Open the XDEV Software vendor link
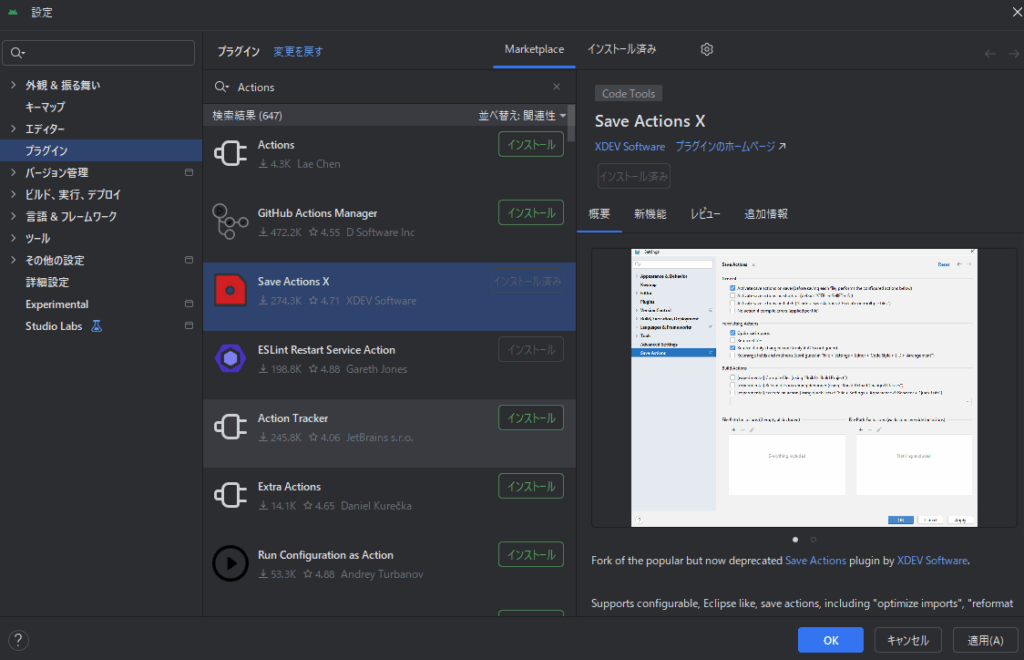1024x660 pixels. coord(629,146)
